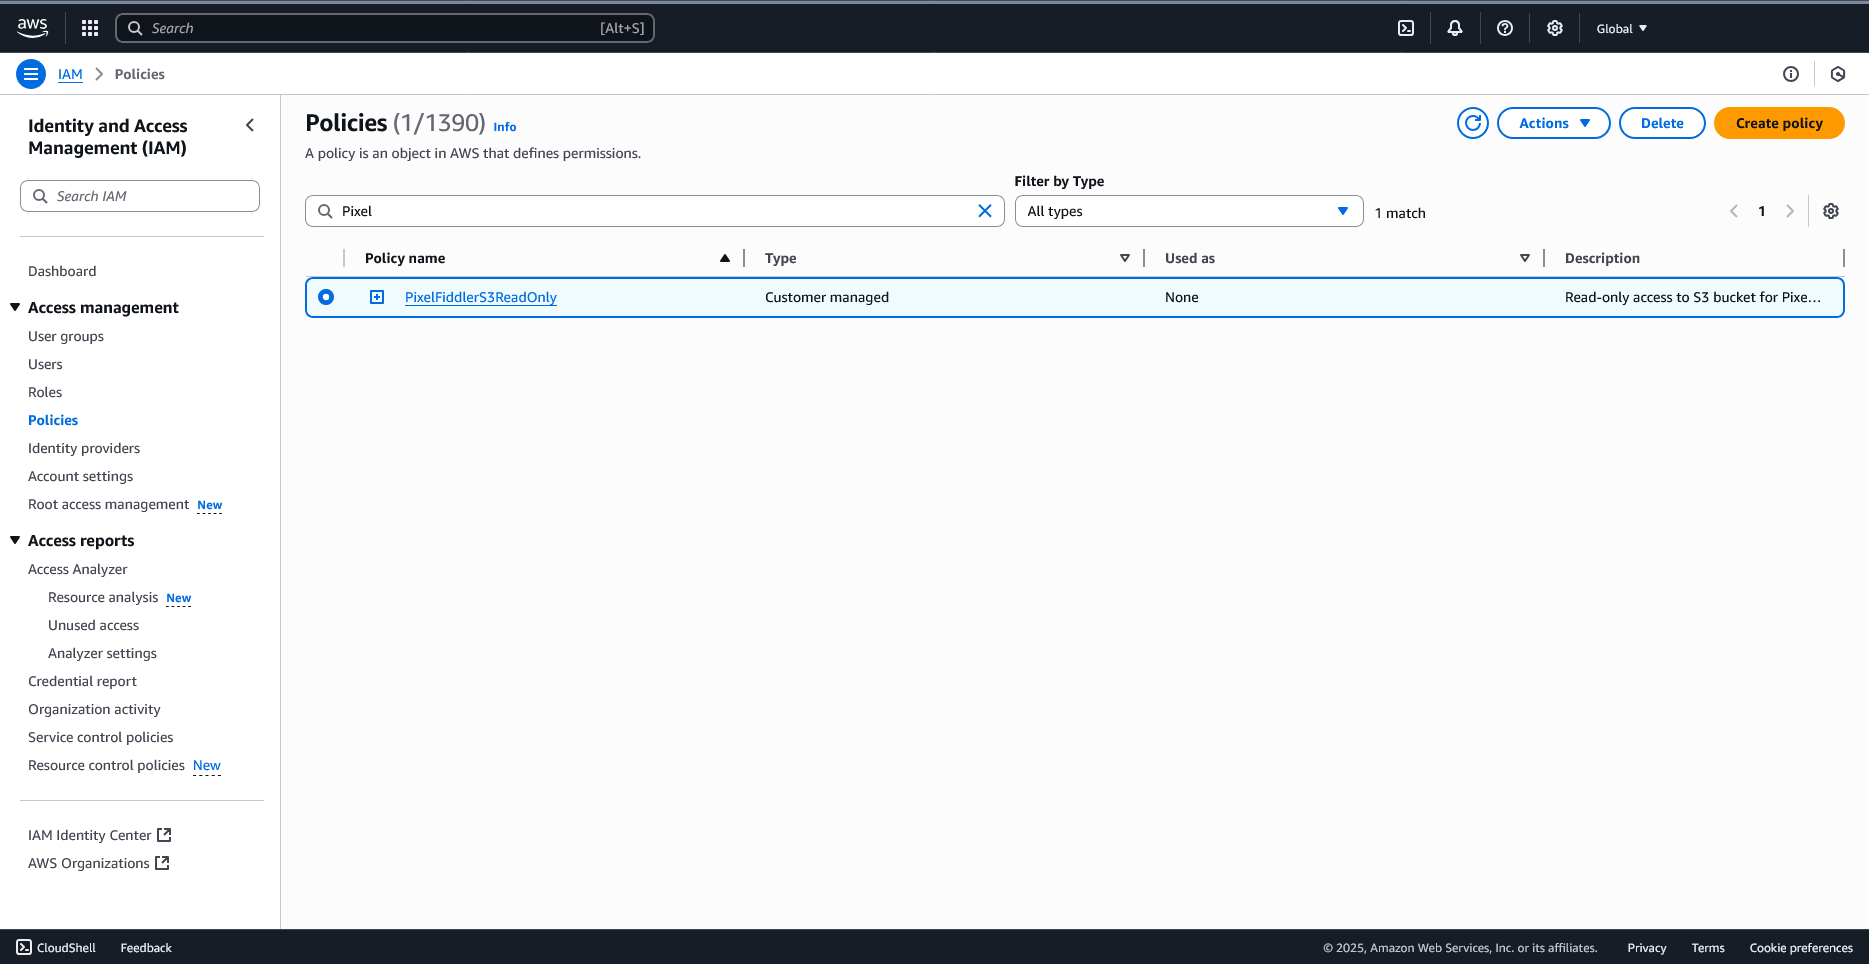Viewport: 1869px width, 964px height.
Task: Open the help question mark menu
Action: click(x=1505, y=28)
